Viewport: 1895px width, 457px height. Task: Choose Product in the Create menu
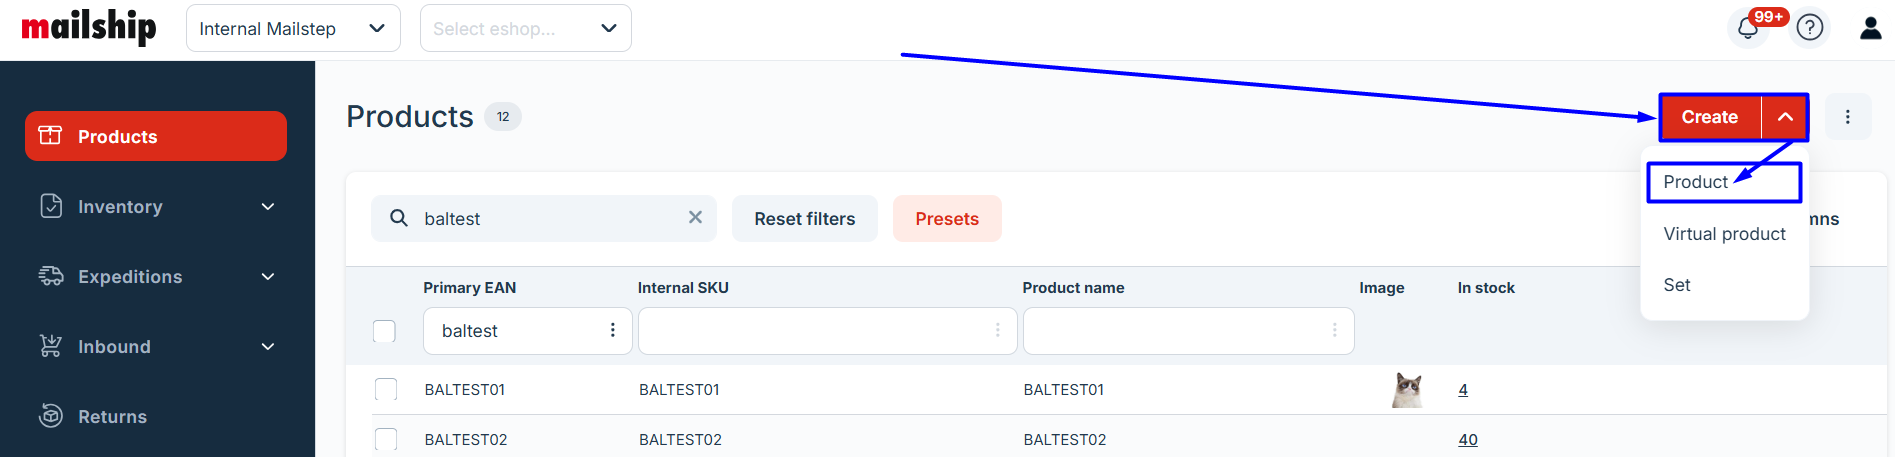(1695, 182)
